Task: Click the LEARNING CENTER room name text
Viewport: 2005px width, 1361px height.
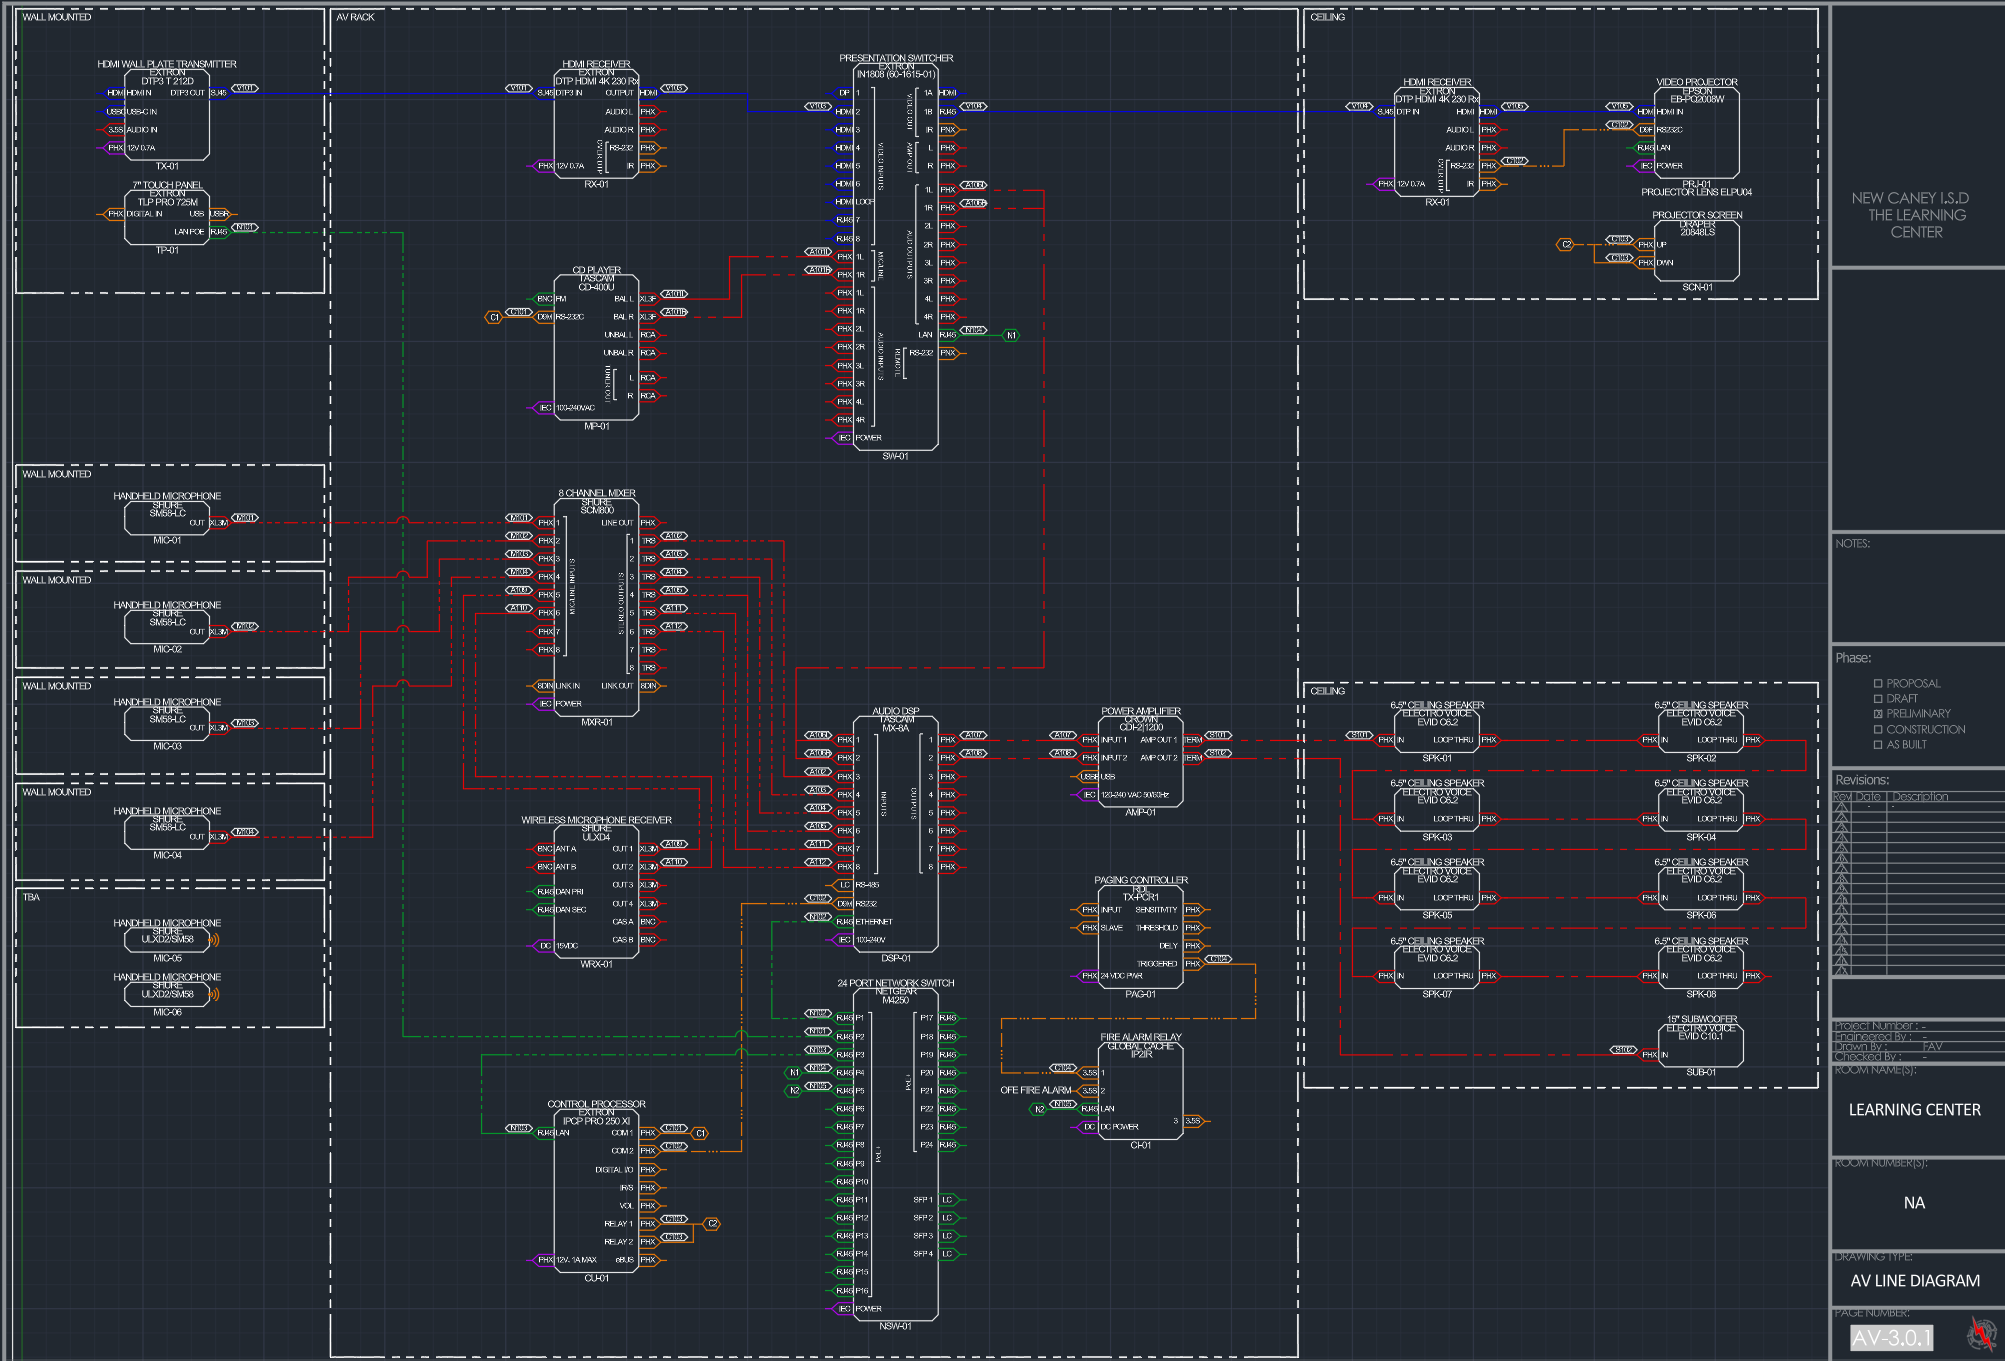Action: [x=1914, y=1110]
